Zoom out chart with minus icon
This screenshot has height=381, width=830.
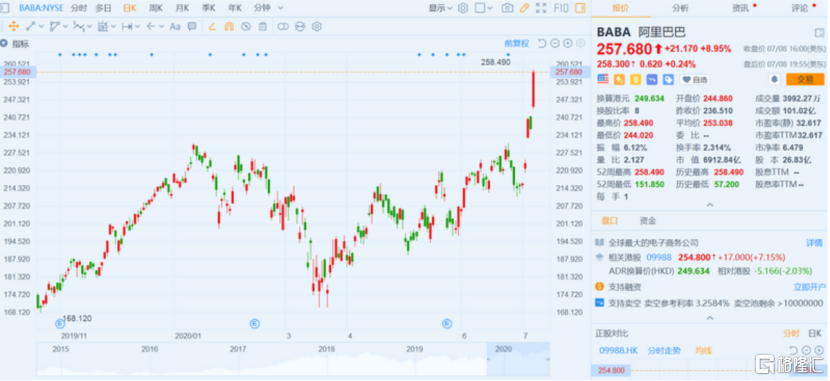pyautogui.click(x=555, y=43)
